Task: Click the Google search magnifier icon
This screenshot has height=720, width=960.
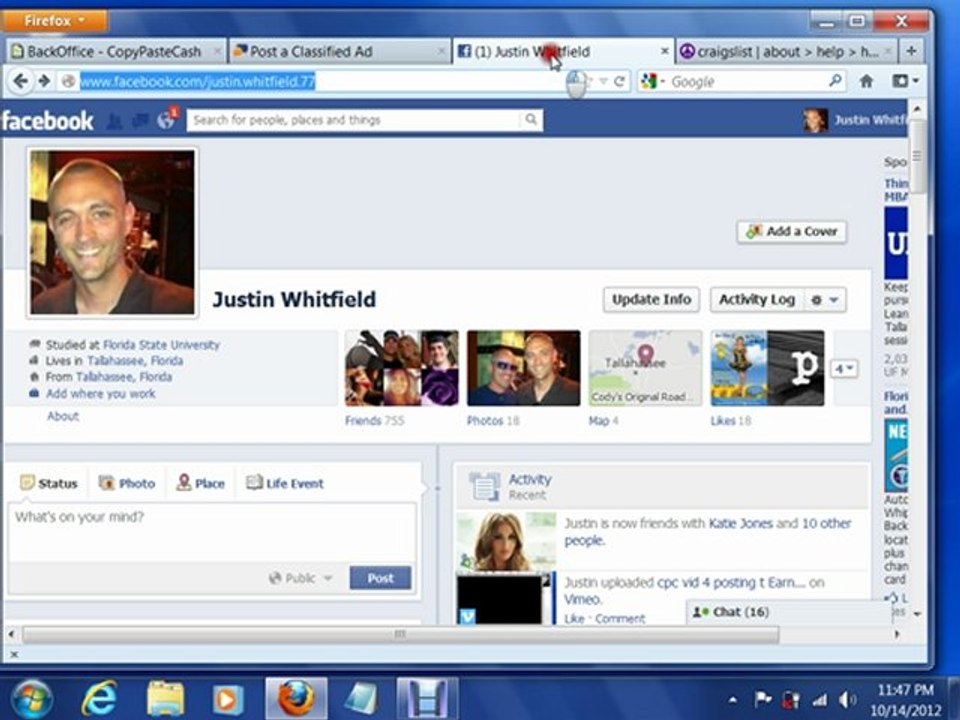Action: 835,80
